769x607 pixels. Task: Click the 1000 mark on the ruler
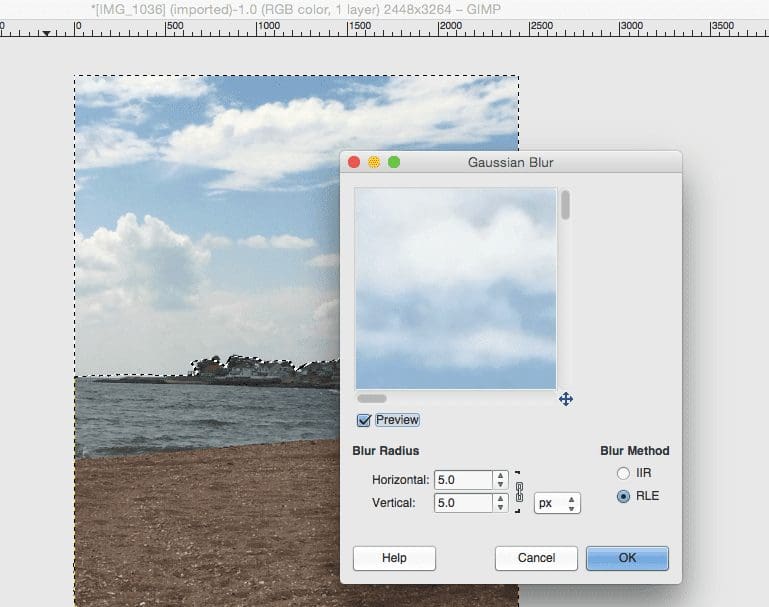(x=268, y=26)
